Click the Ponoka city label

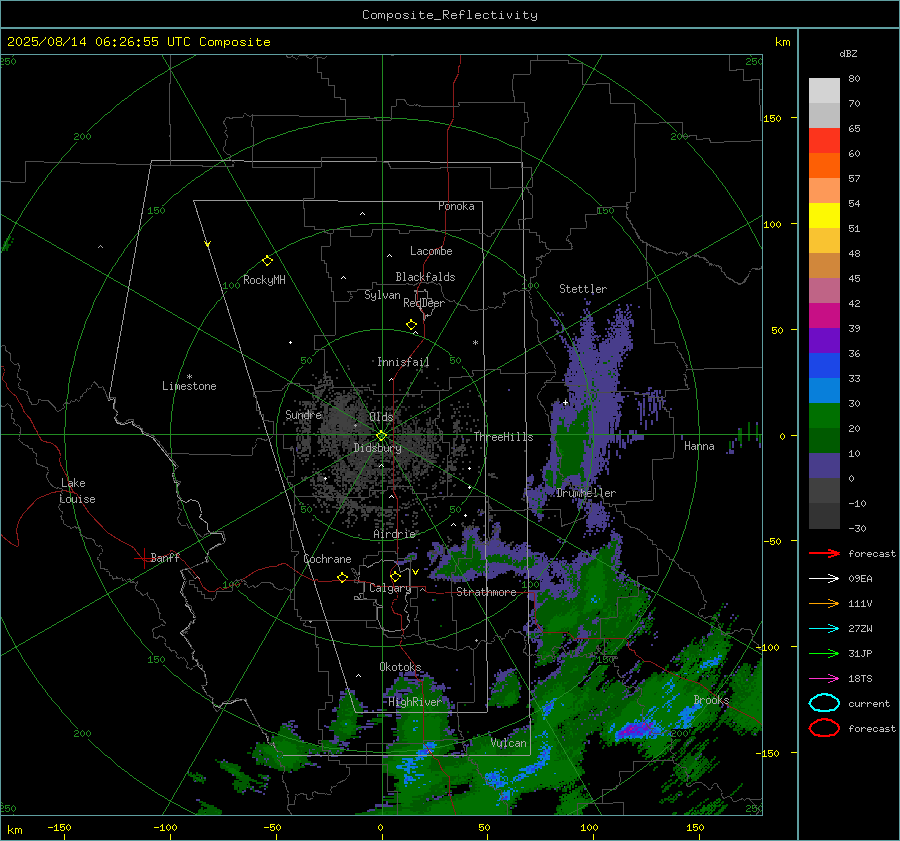point(456,206)
